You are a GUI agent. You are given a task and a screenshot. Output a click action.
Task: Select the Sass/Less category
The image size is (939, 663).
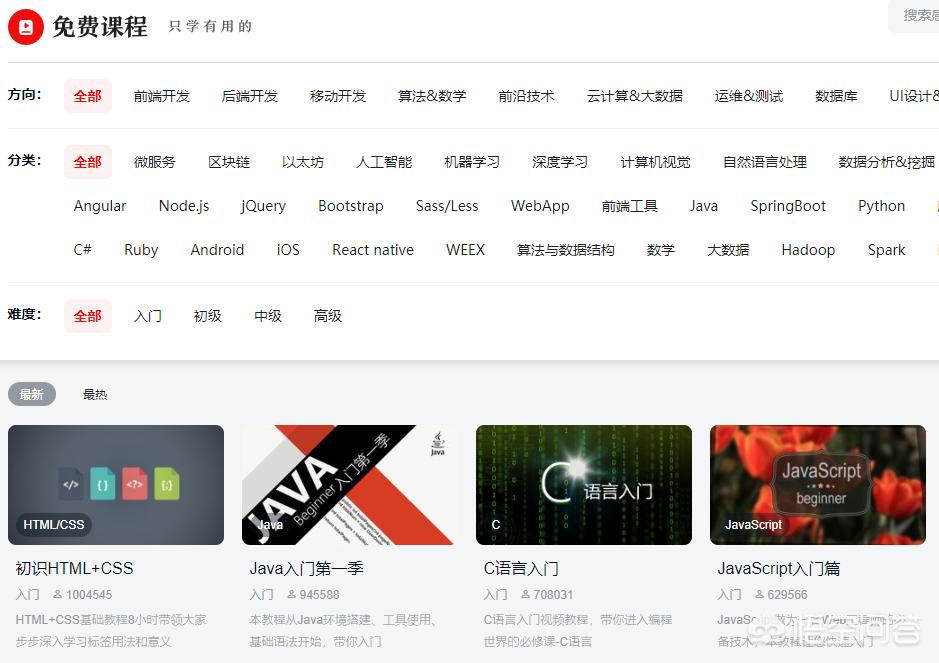pos(447,206)
